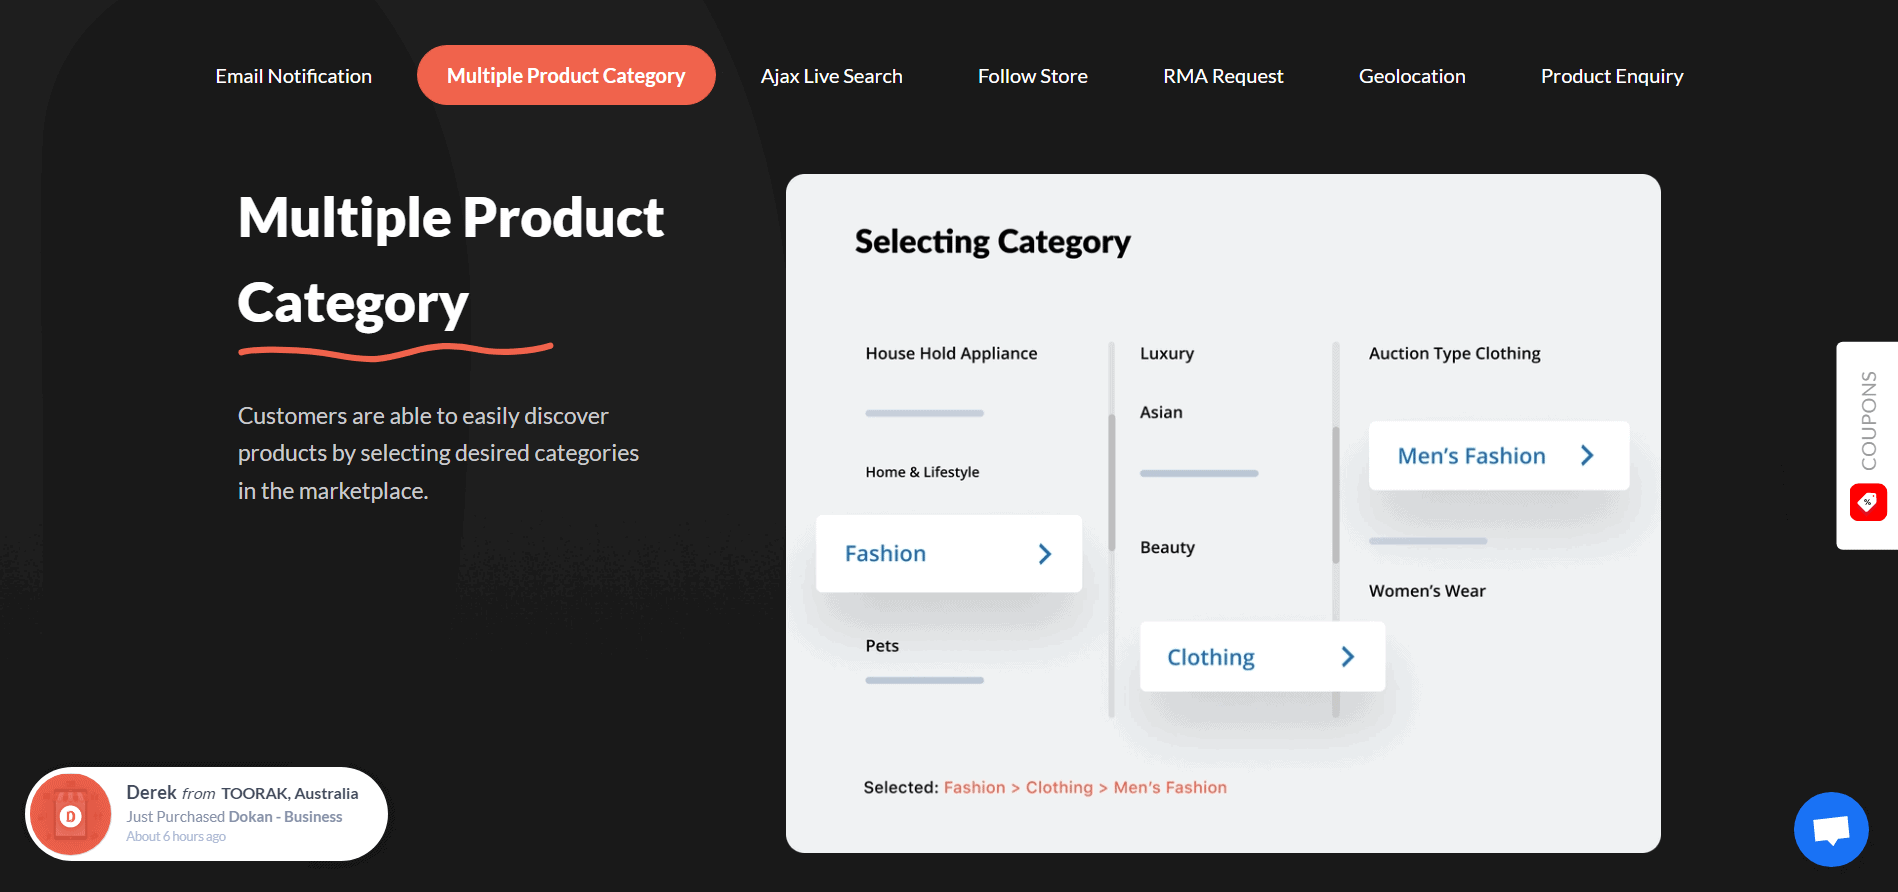Viewport: 1898px width, 892px height.
Task: Click the Luxury subcategory
Action: pyautogui.click(x=1167, y=353)
